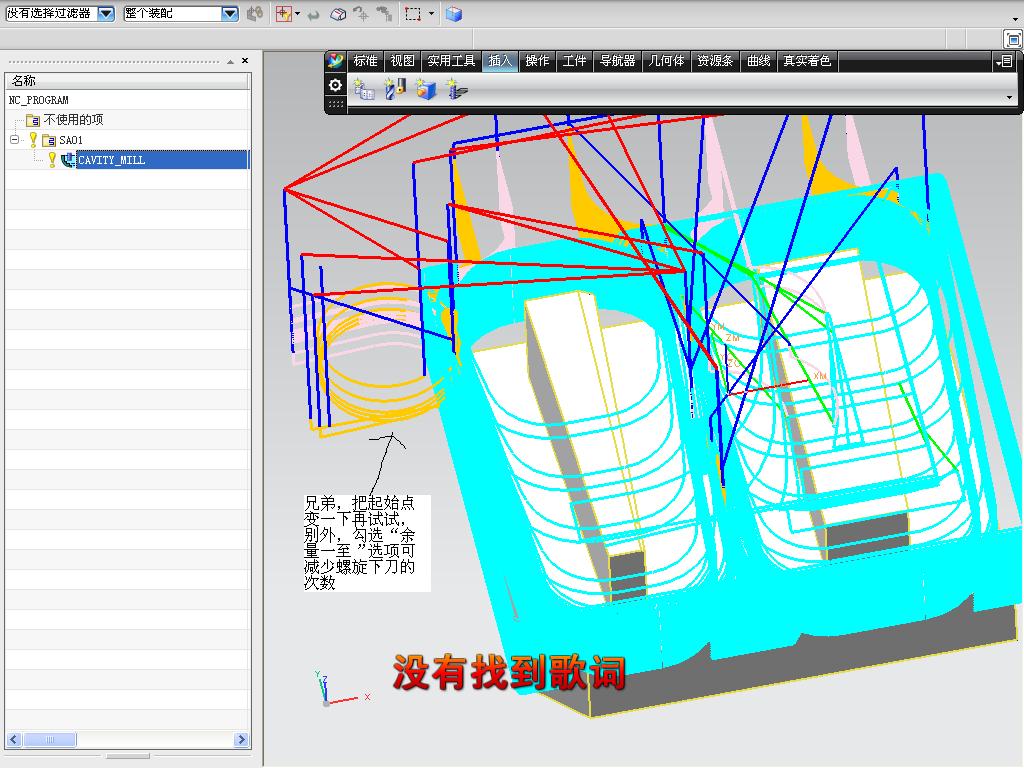This screenshot has height=768, width=1024.
Task: Click the CAVITY_MILL operation type icon
Action: (x=68, y=159)
